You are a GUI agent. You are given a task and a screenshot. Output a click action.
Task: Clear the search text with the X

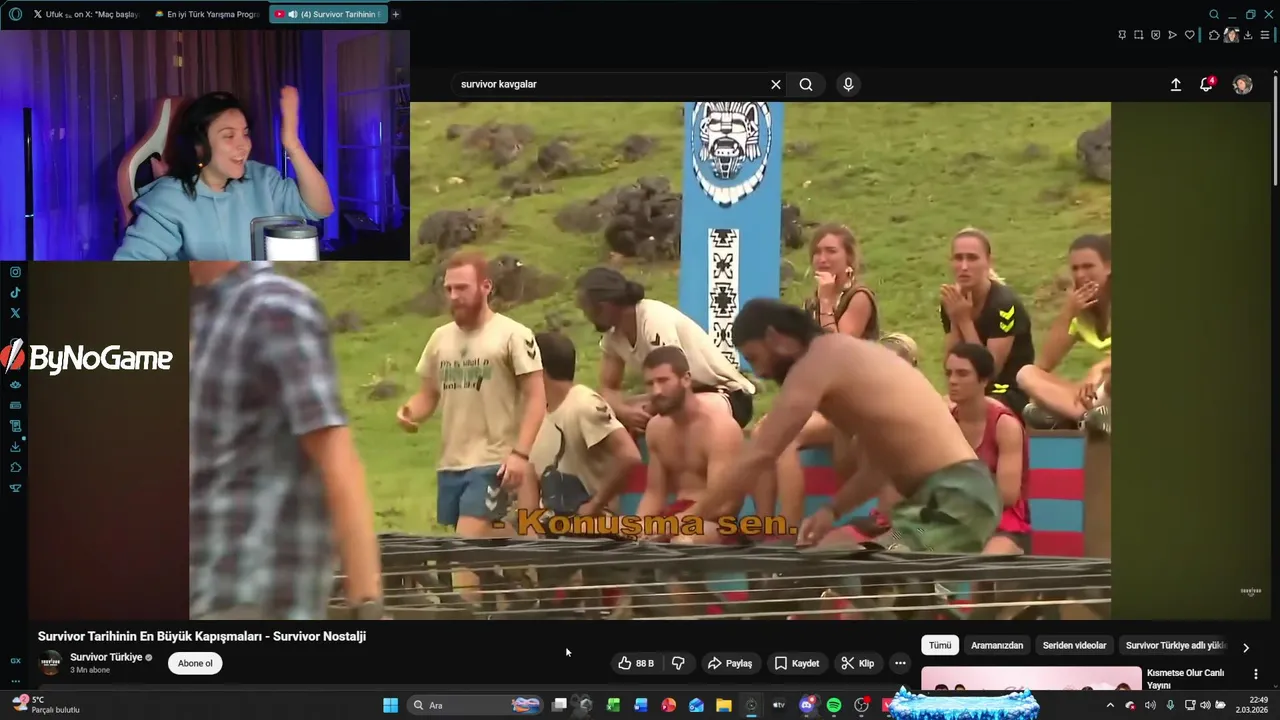(x=775, y=84)
